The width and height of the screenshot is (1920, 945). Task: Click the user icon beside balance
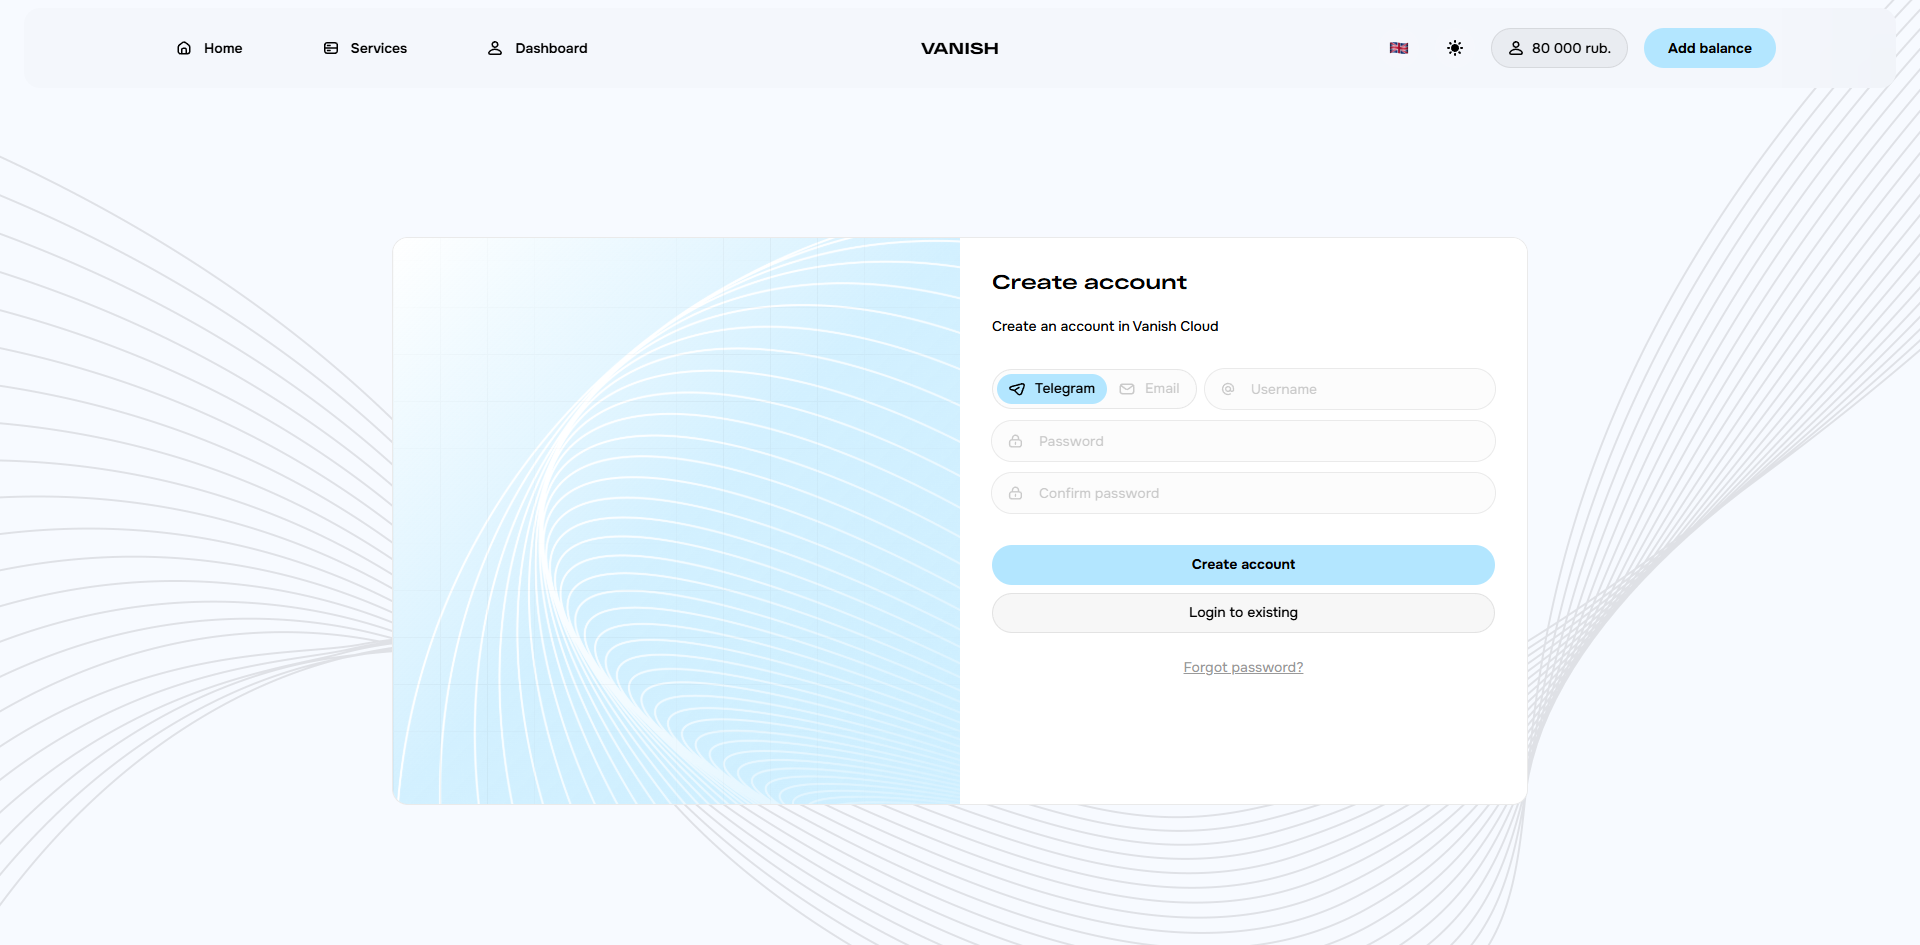tap(1516, 48)
